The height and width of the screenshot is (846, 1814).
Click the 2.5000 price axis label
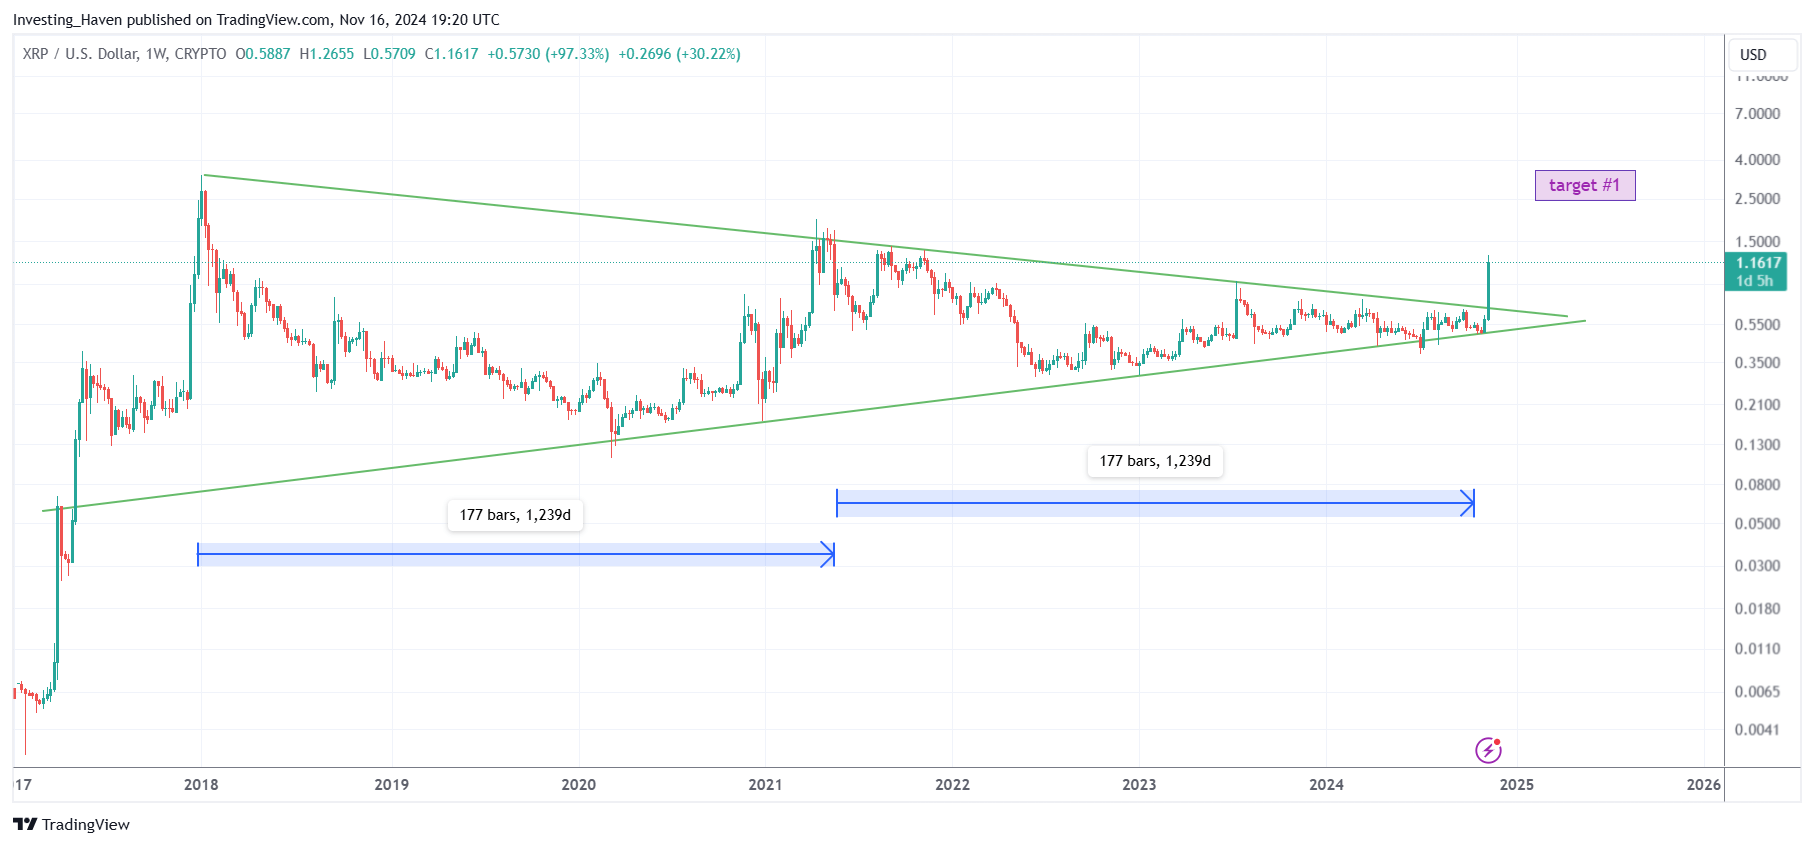pyautogui.click(x=1758, y=199)
